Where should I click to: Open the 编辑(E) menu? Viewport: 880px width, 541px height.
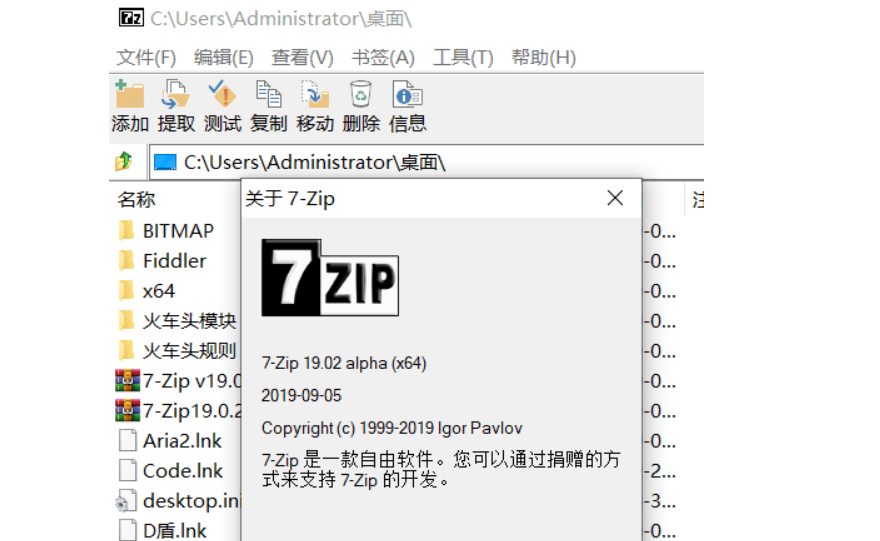[223, 57]
